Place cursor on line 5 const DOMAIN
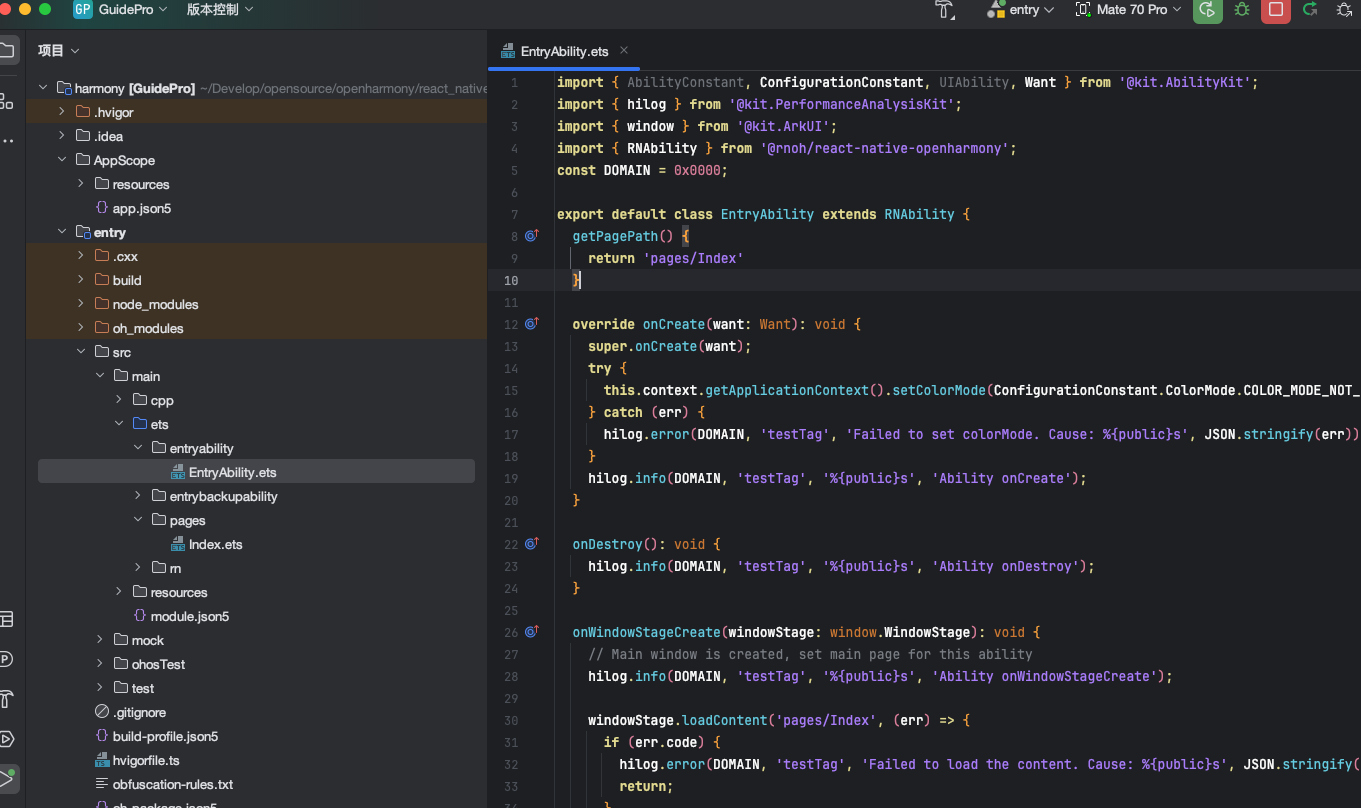The width and height of the screenshot is (1361, 808). coord(642,170)
